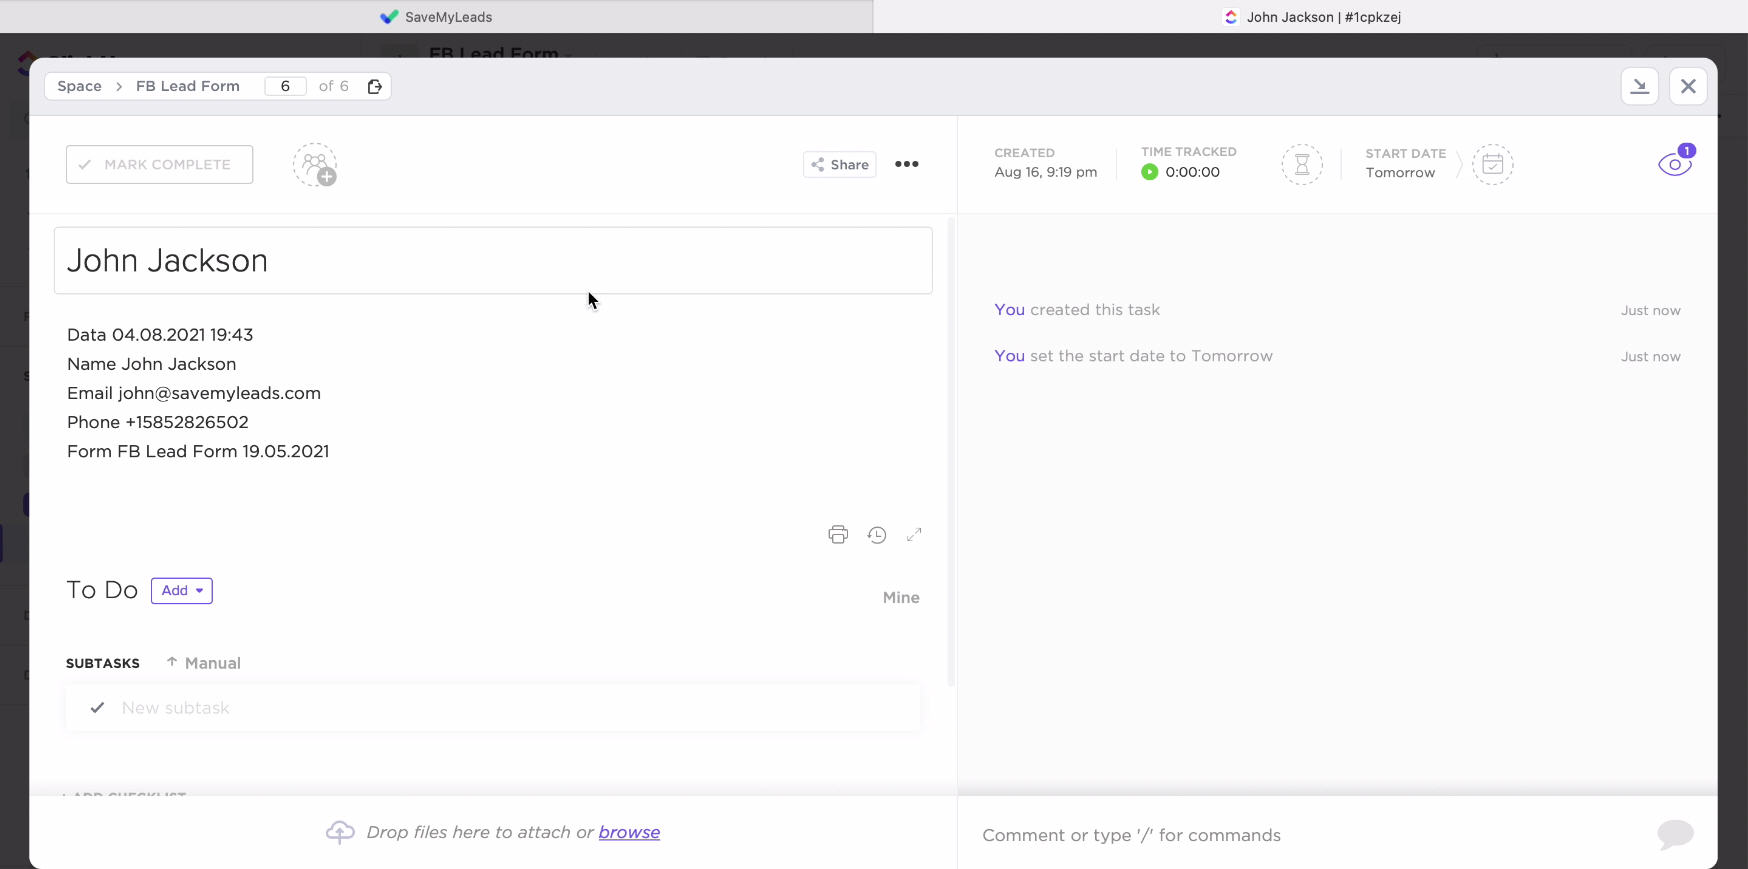Click the comment bubble send icon
This screenshot has width=1748, height=869.
1675,834
